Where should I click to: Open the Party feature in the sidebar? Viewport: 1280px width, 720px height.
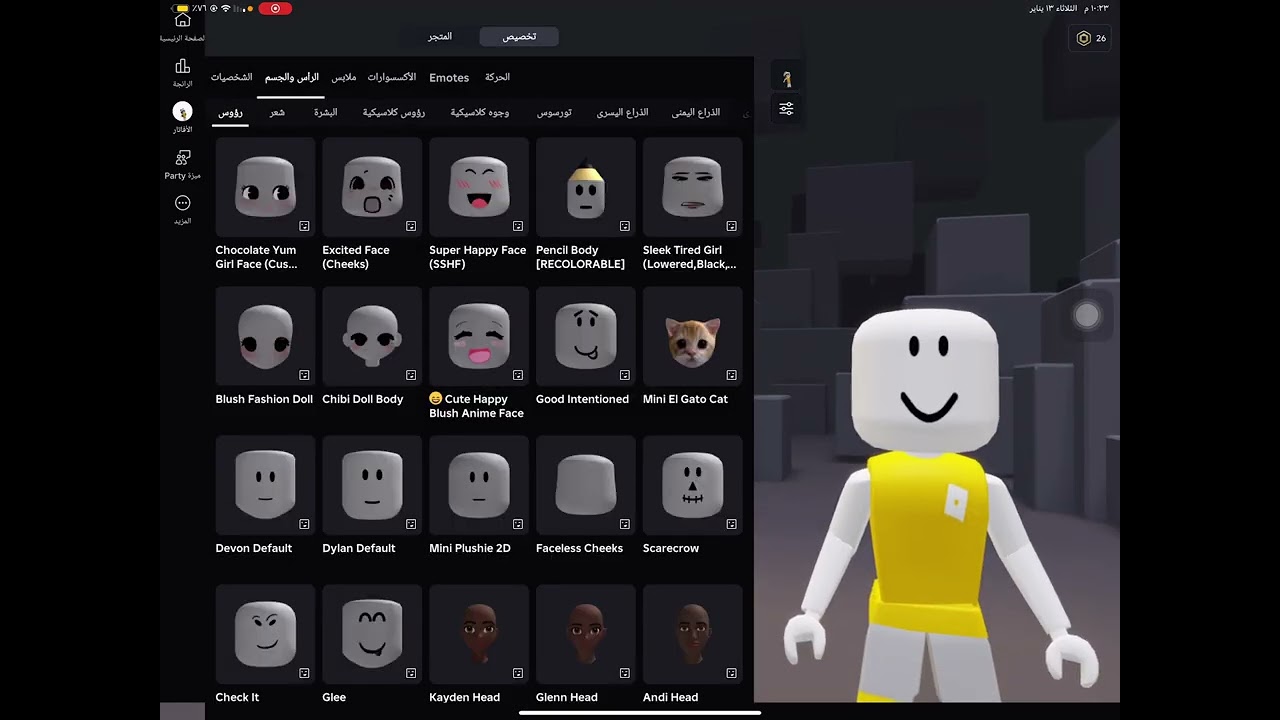pyautogui.click(x=182, y=157)
